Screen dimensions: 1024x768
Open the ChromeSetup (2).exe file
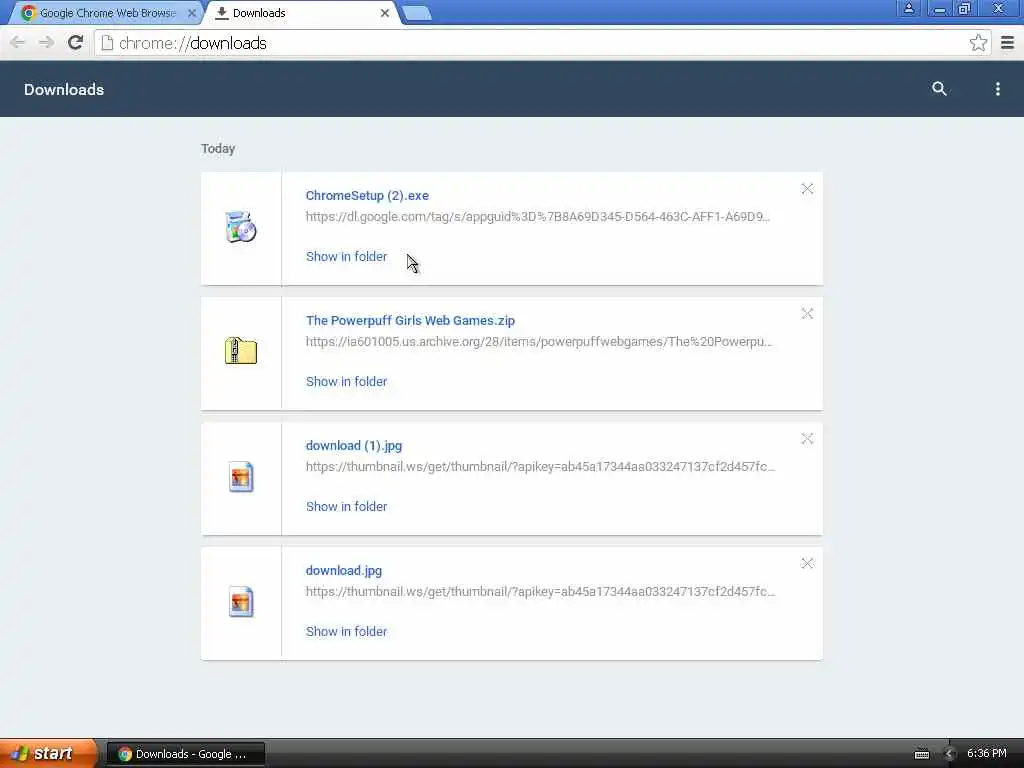click(x=367, y=195)
